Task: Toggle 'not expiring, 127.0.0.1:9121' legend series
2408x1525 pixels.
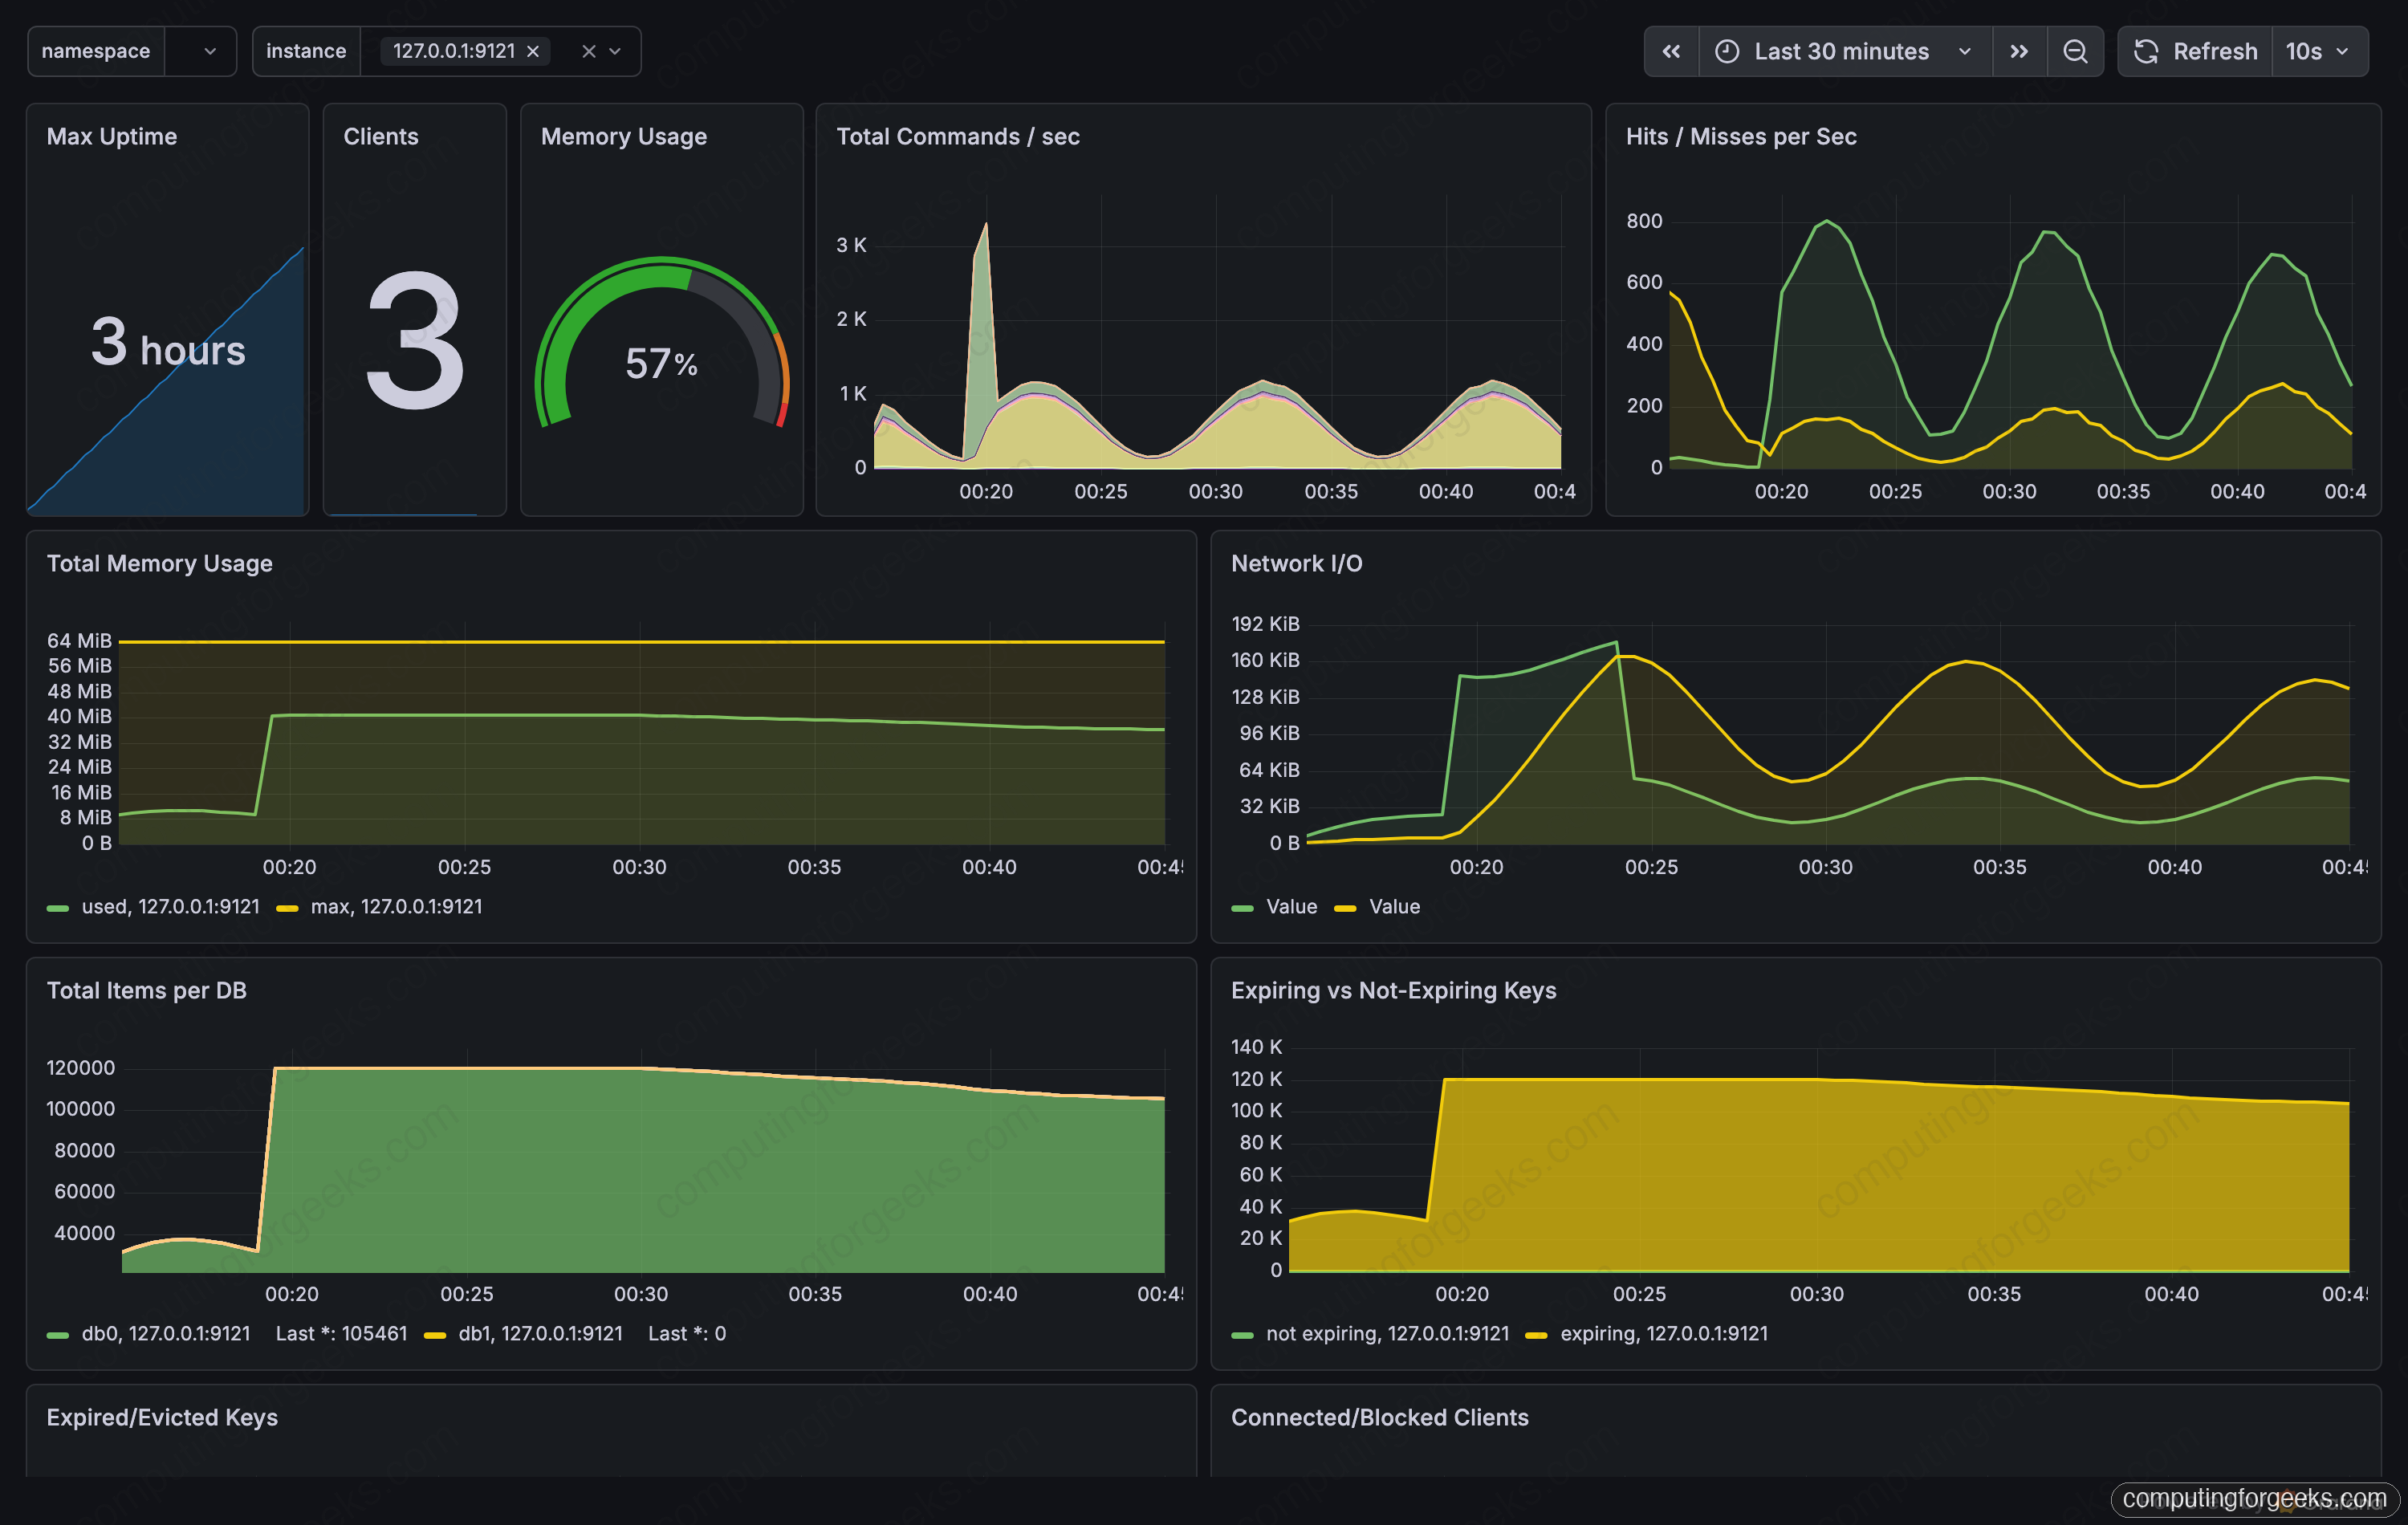Action: (1387, 1333)
